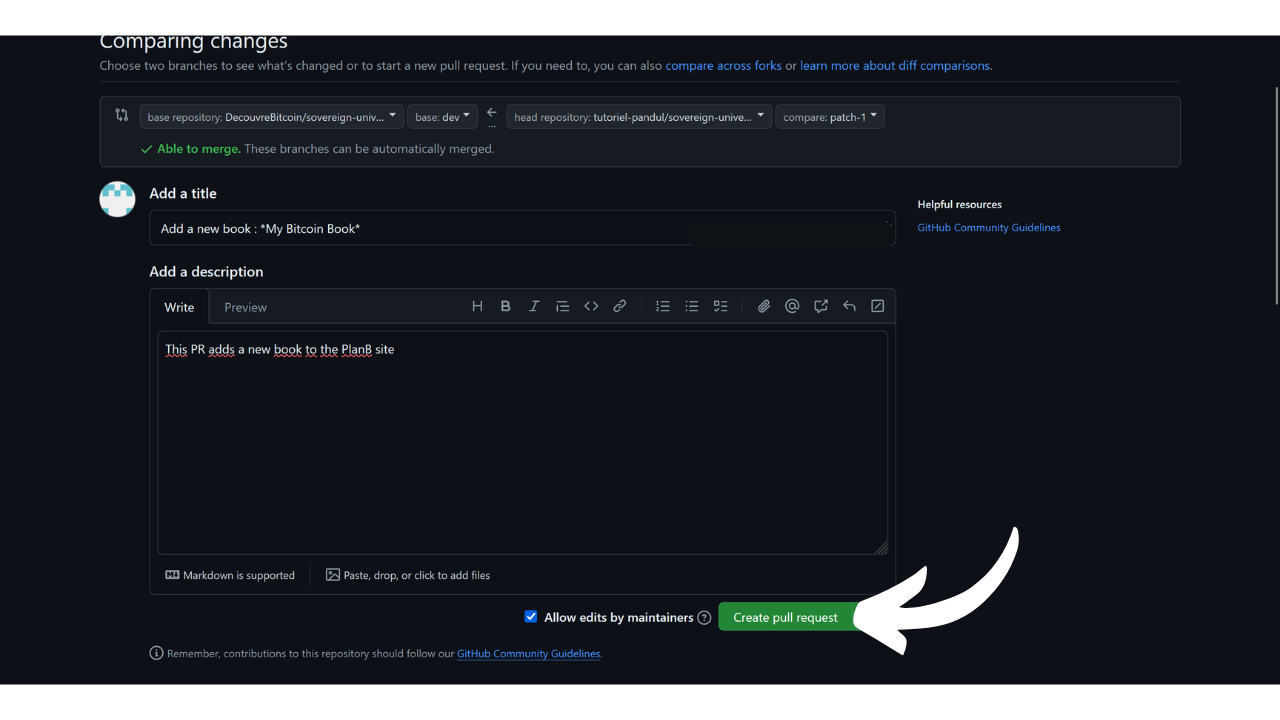This screenshot has height=720, width=1280.
Task: Open the base: dev branch dropdown
Action: (442, 117)
